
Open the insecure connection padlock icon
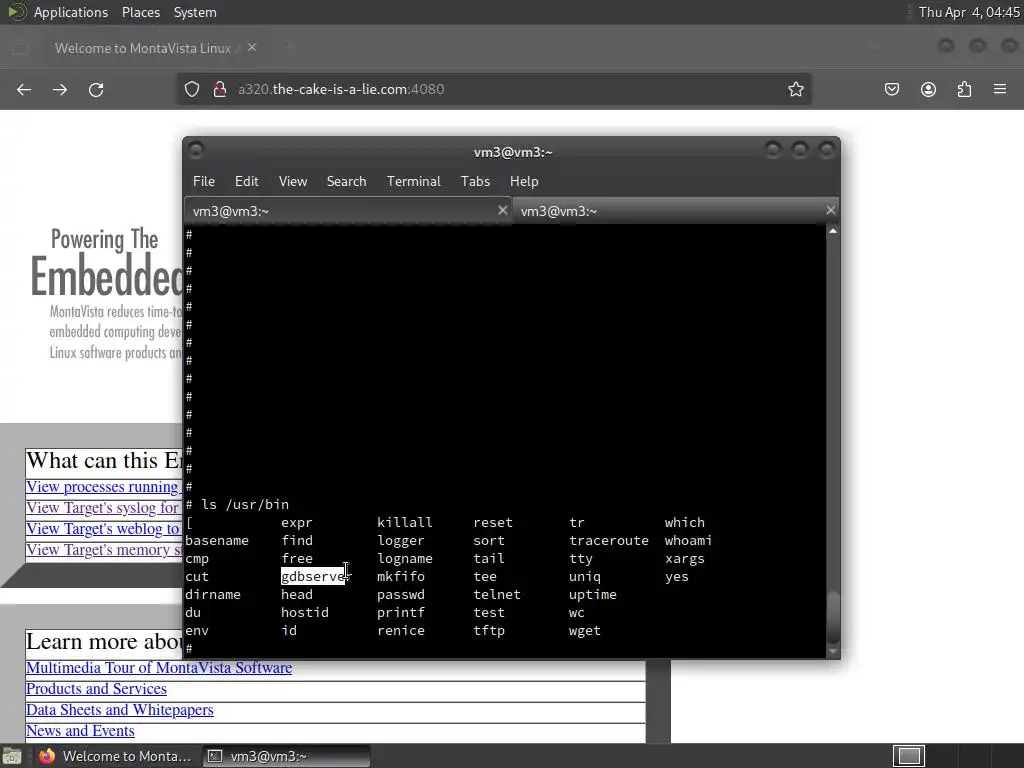220,89
